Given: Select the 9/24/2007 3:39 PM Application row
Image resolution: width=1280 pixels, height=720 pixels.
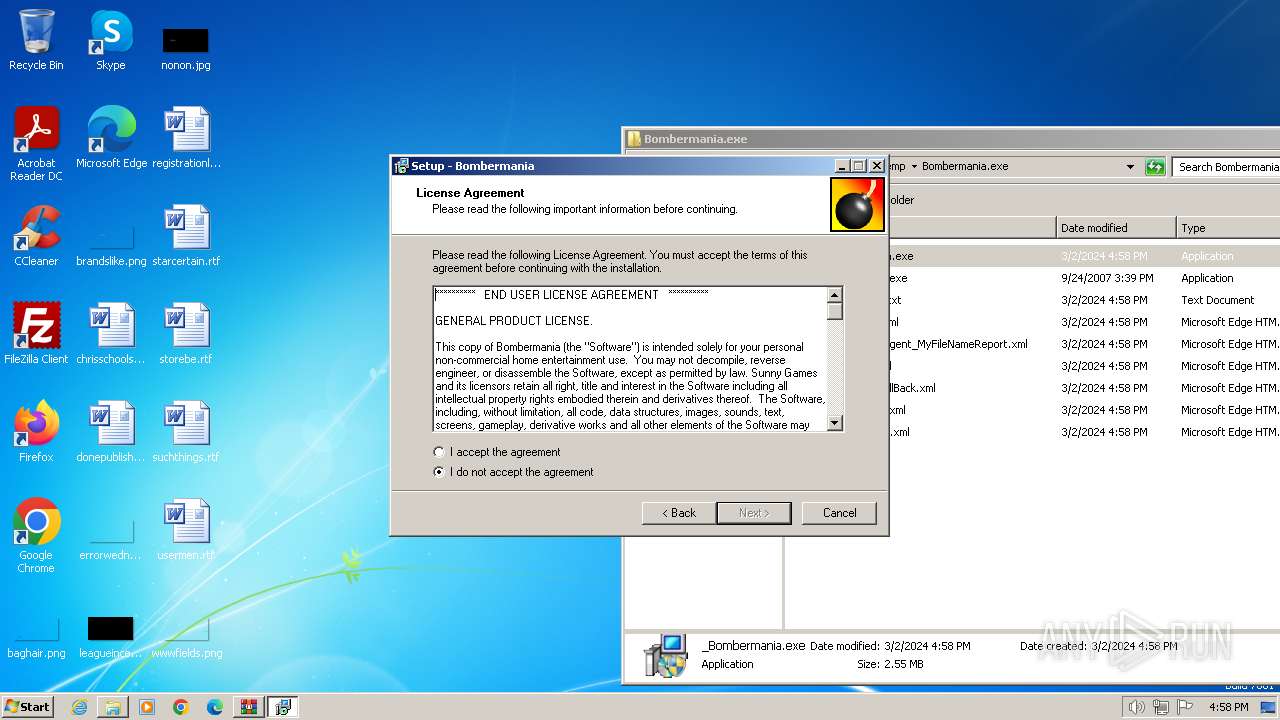Looking at the screenshot, I should tap(1083, 278).
